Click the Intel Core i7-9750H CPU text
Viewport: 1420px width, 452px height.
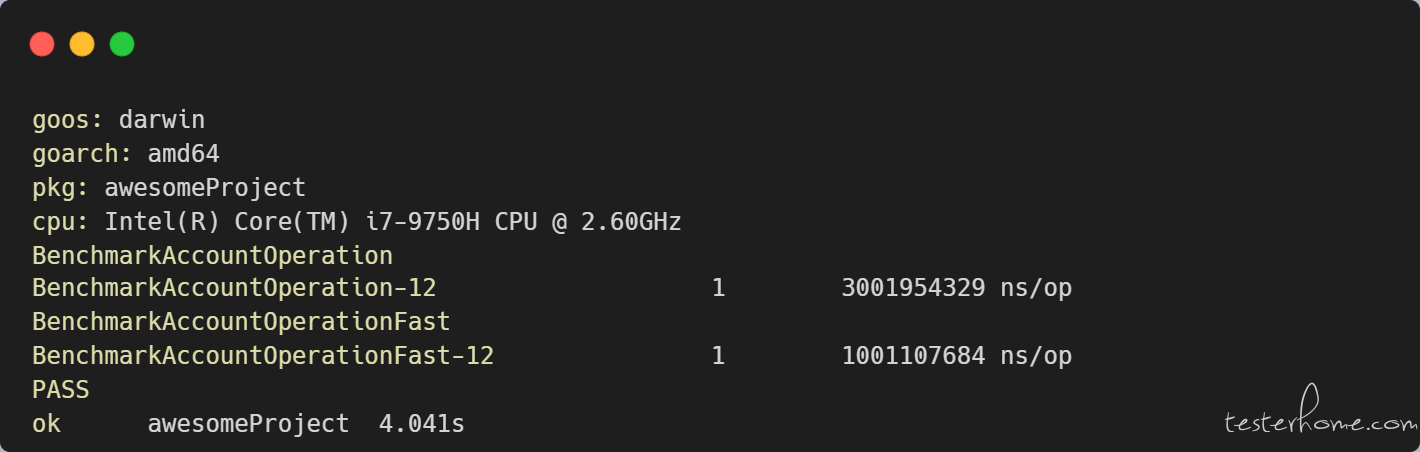pos(393,222)
